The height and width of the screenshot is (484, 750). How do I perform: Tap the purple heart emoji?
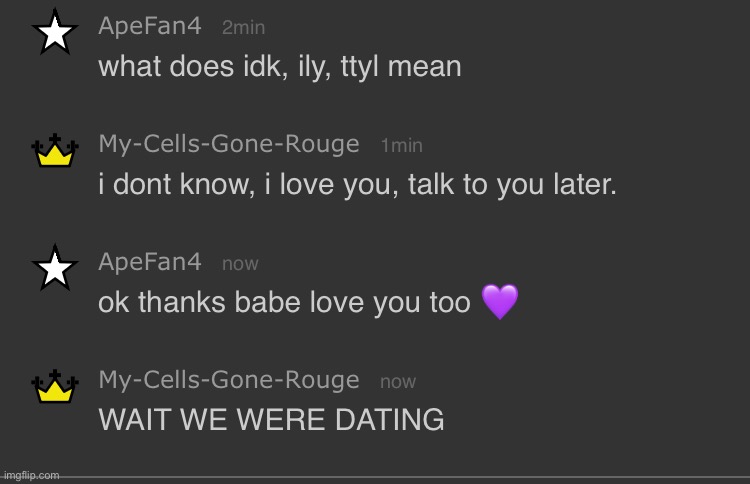pyautogui.click(x=500, y=301)
